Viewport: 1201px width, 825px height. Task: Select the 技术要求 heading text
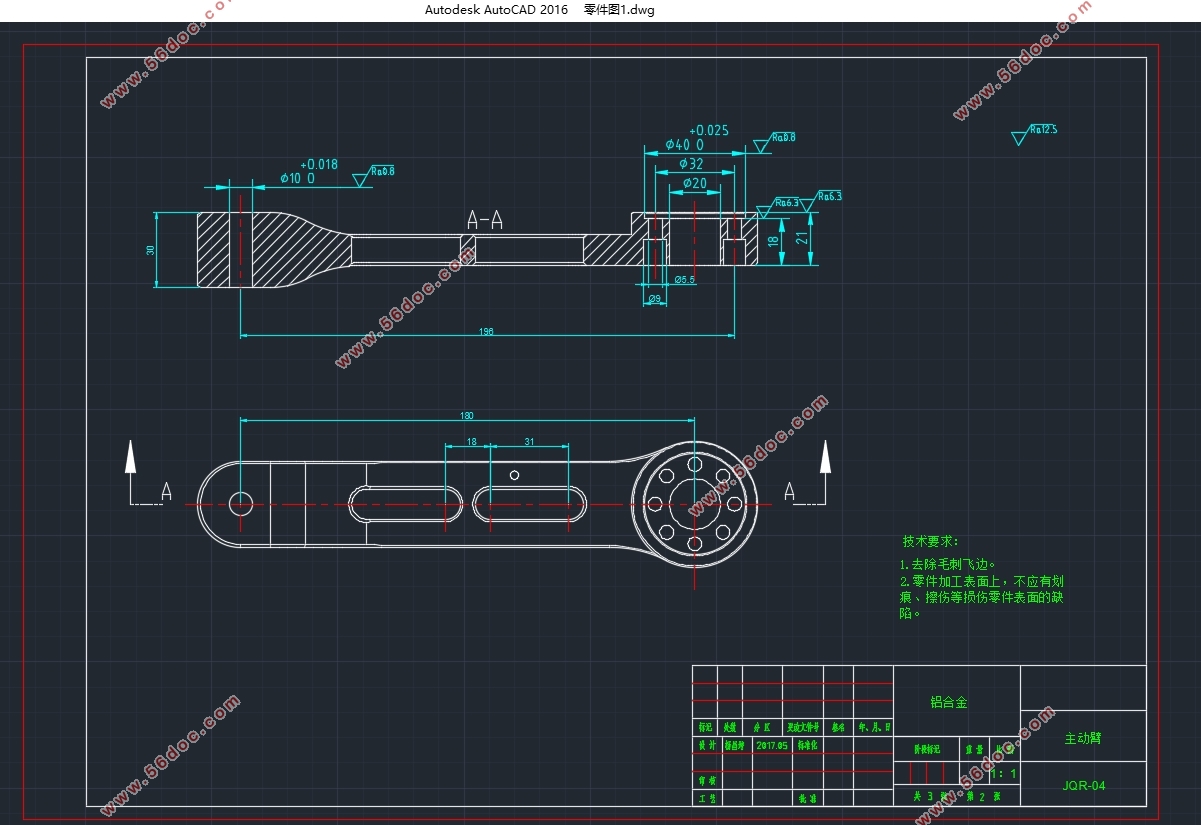click(930, 541)
